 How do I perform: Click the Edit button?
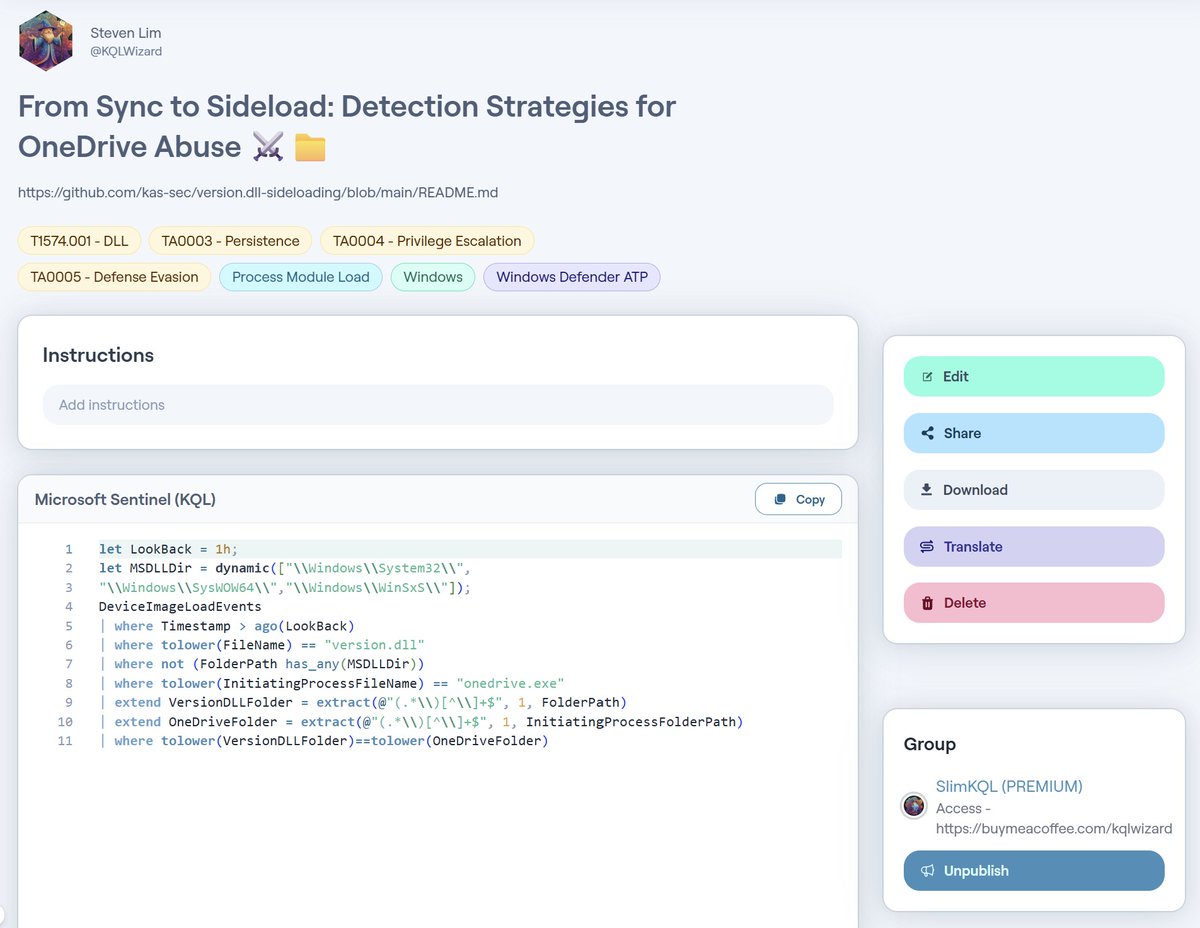(x=1034, y=376)
